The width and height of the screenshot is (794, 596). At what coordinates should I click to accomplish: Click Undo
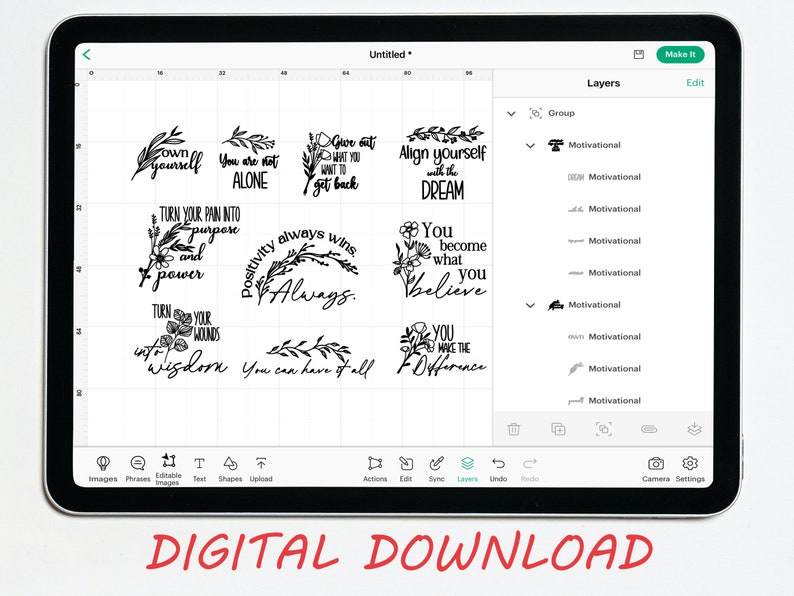498,468
